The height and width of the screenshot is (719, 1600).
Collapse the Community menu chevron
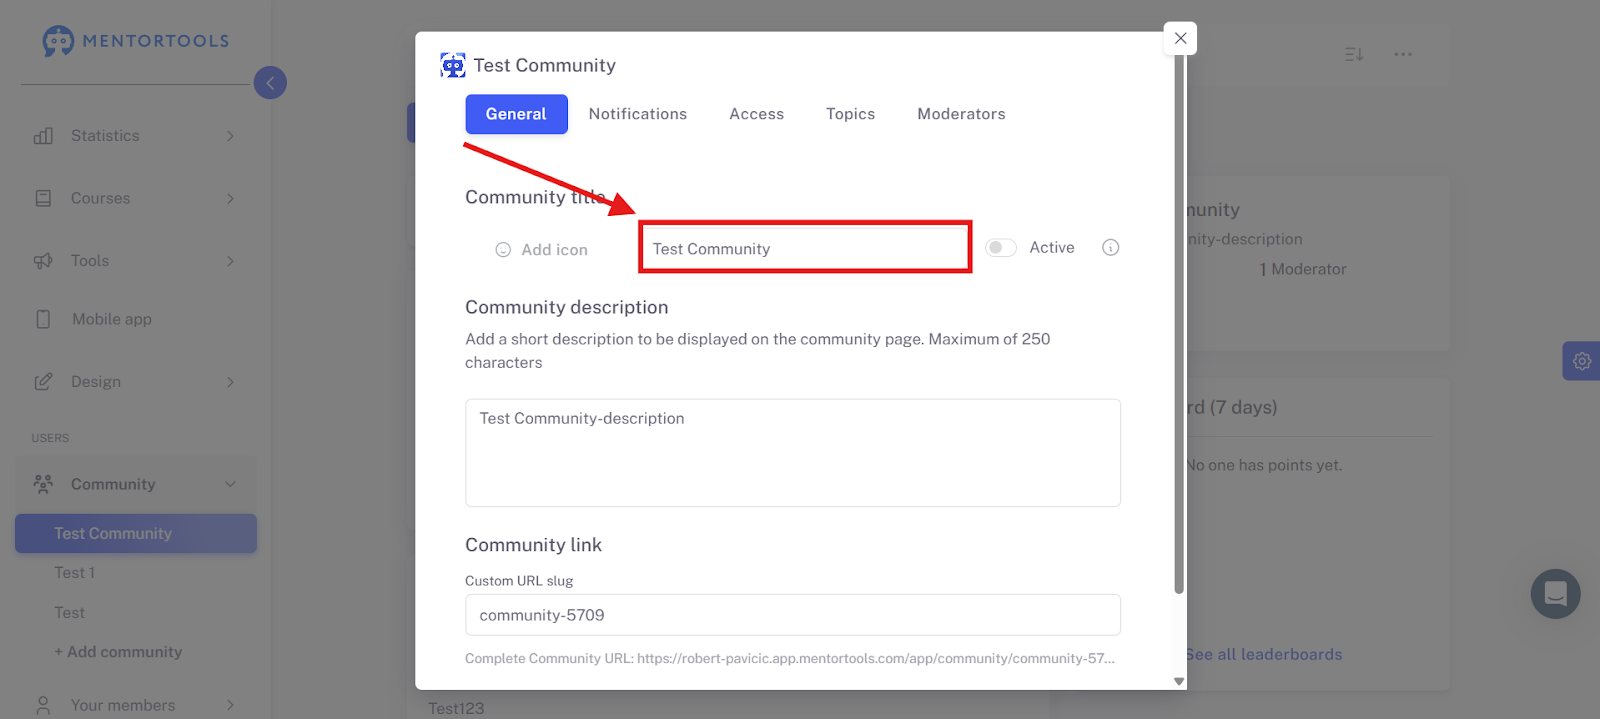(x=230, y=484)
